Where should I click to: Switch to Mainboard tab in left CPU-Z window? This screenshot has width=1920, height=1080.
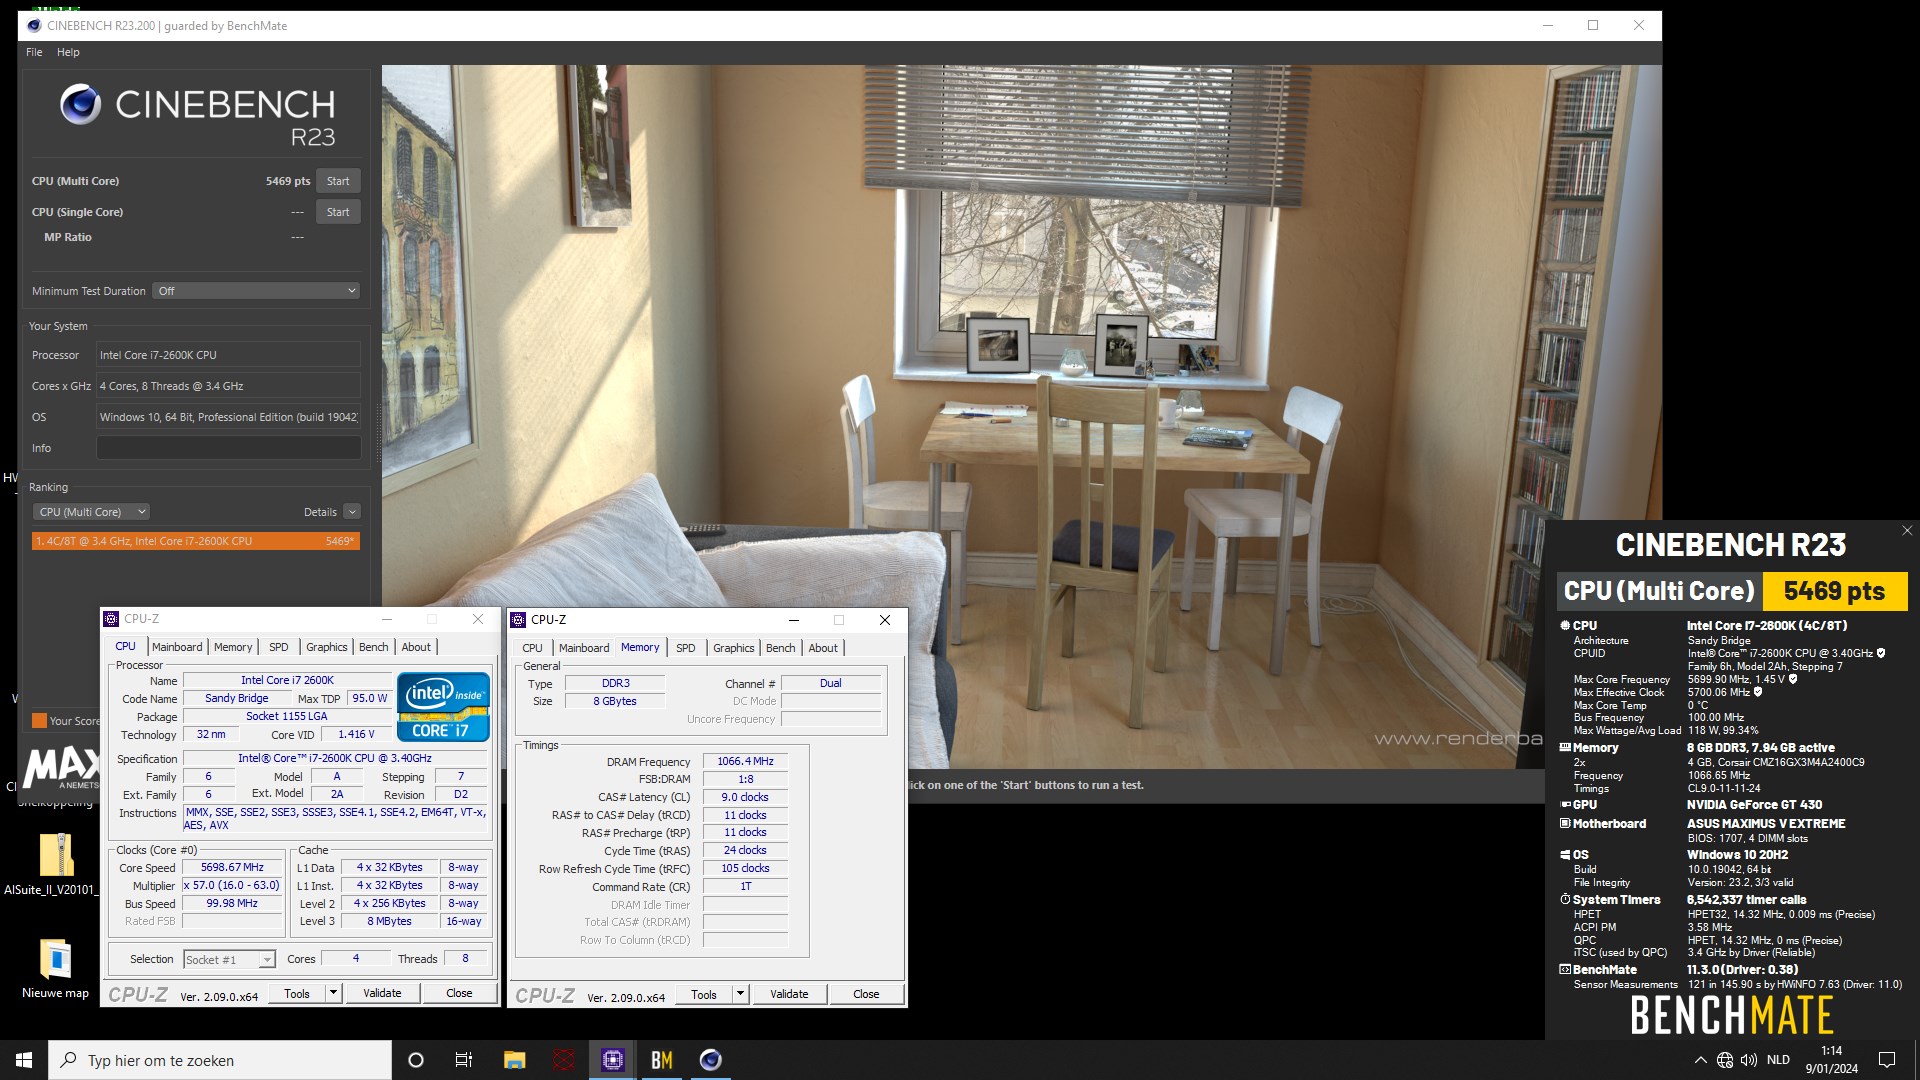[177, 647]
